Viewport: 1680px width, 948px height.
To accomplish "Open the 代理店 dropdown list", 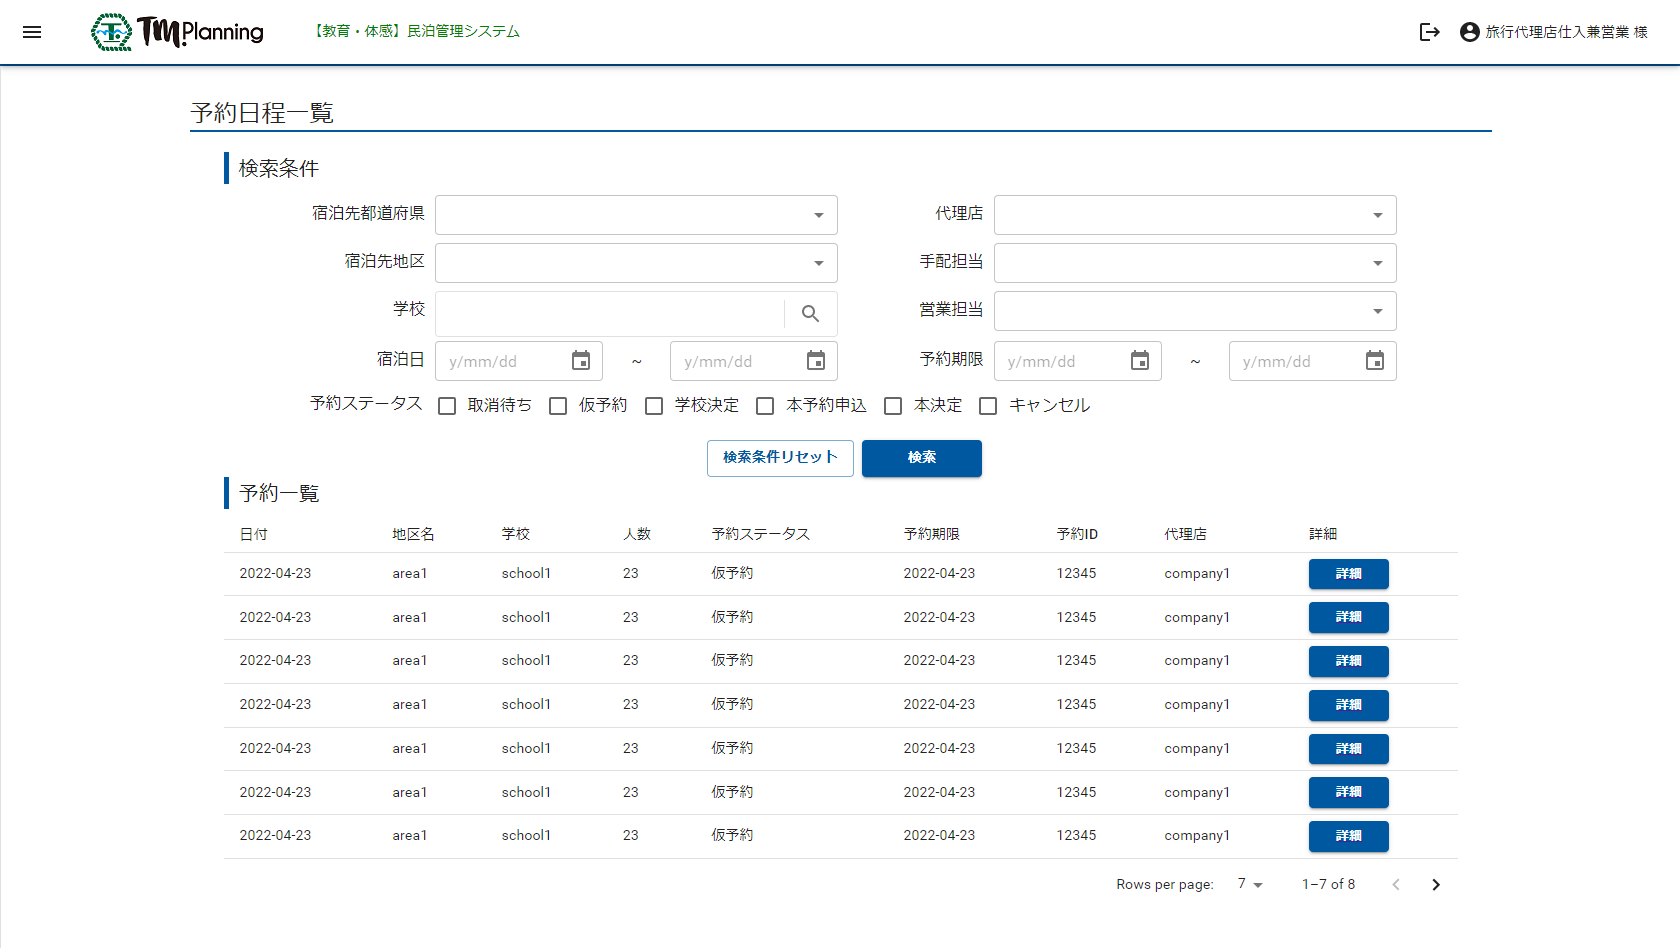I will 1195,215.
